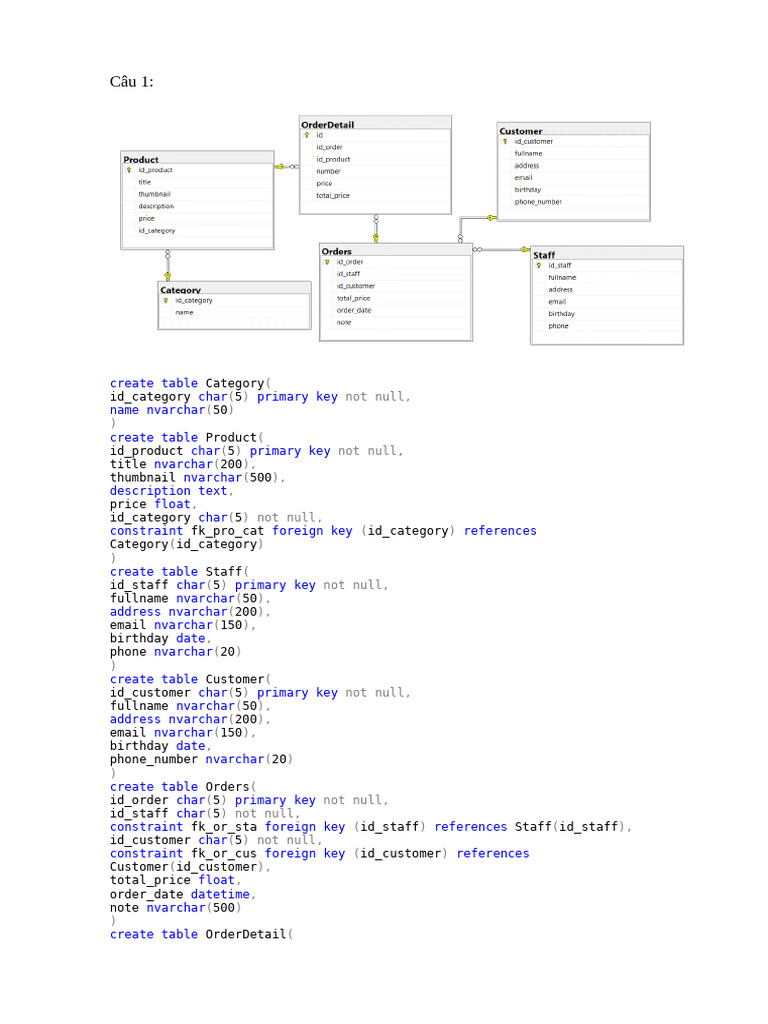Click the Customer table header in diagram

tap(573, 131)
